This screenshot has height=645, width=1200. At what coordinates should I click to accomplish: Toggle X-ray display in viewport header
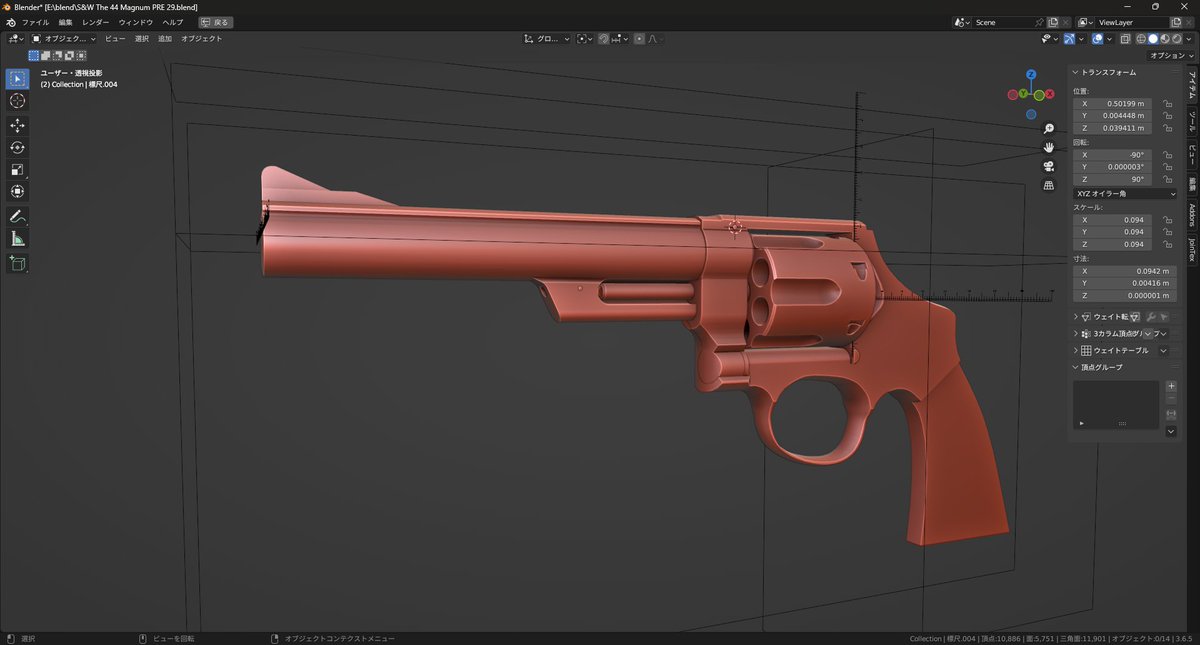1126,39
